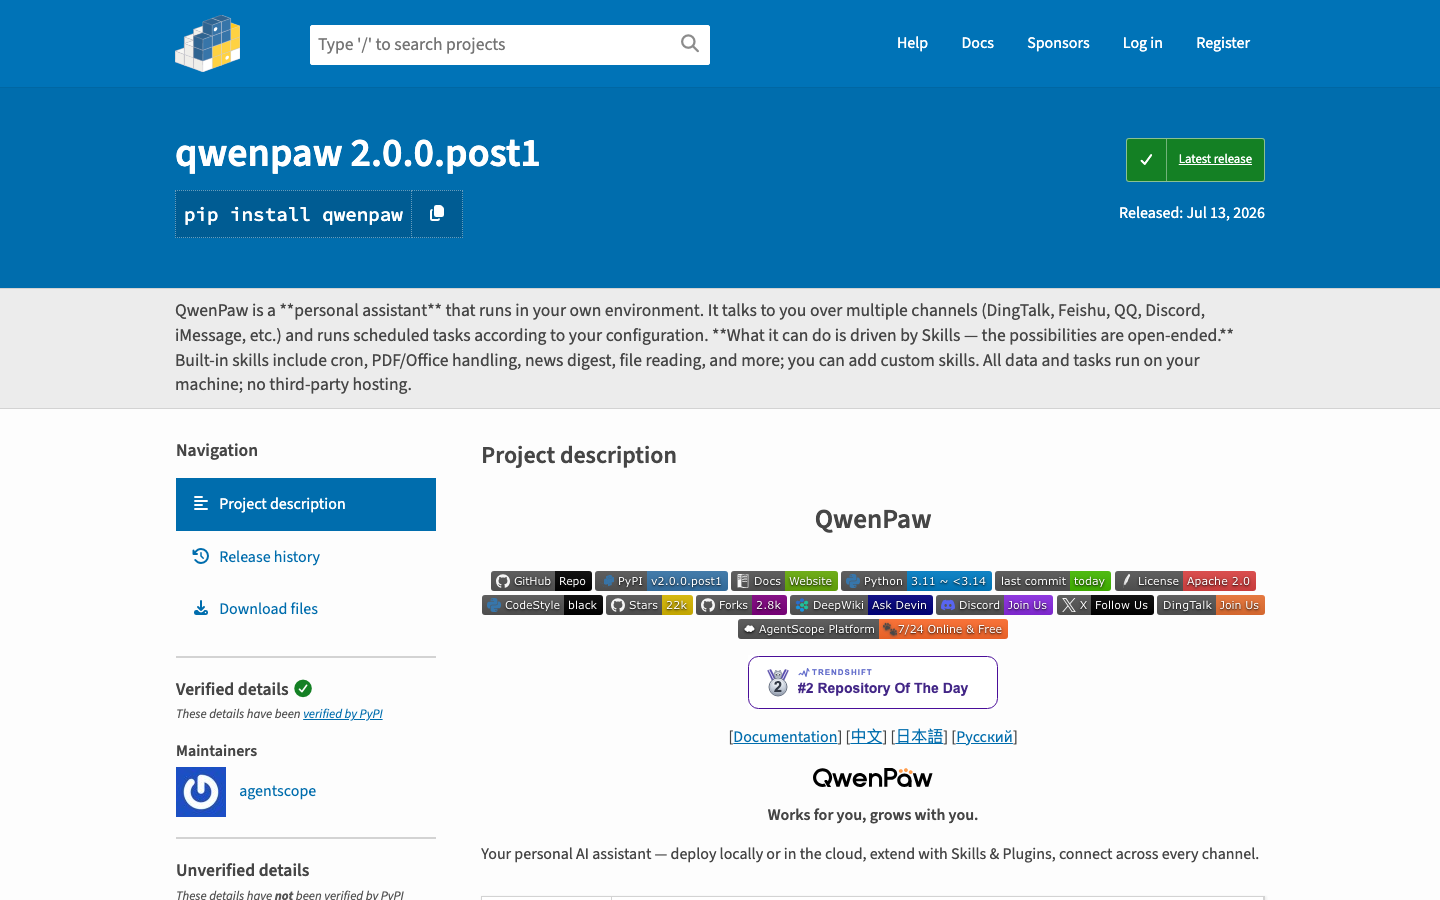Click the Python 3.11 ~ <3.14 badge
This screenshot has height=900, width=1440.
916,581
